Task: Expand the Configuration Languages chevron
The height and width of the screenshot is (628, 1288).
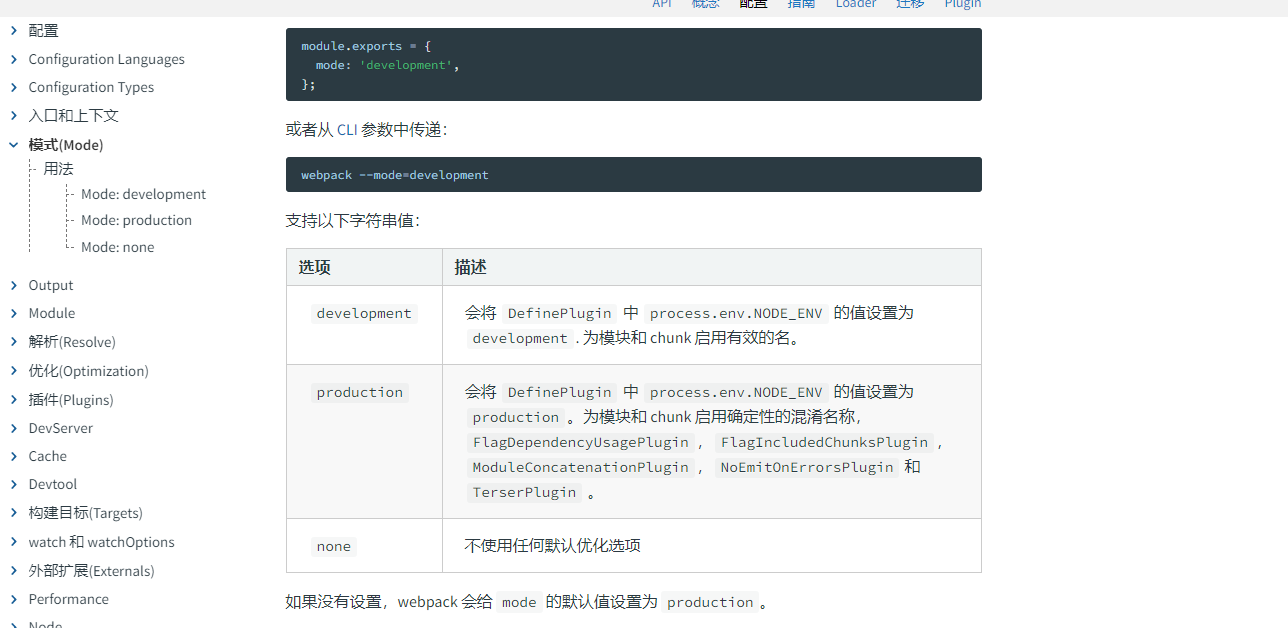Action: coord(14,59)
